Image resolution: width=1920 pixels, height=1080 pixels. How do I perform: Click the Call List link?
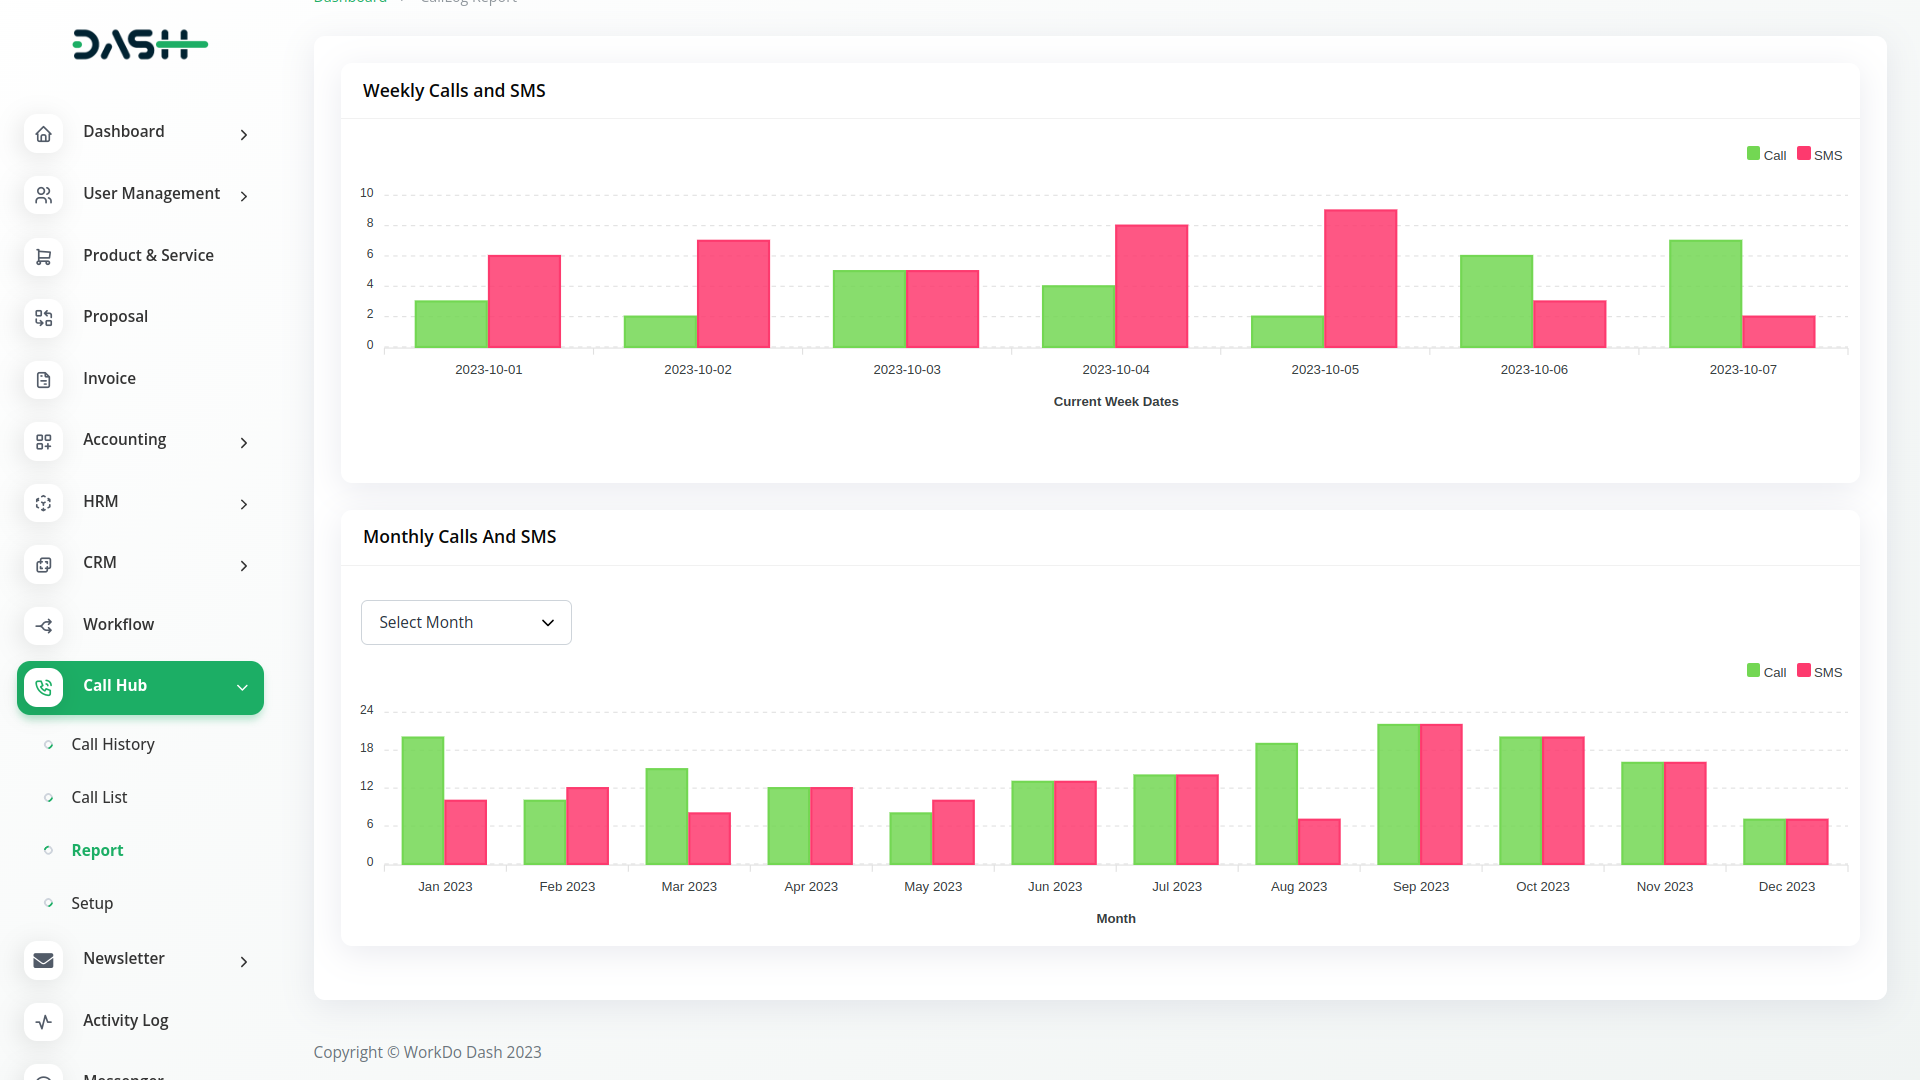point(99,797)
